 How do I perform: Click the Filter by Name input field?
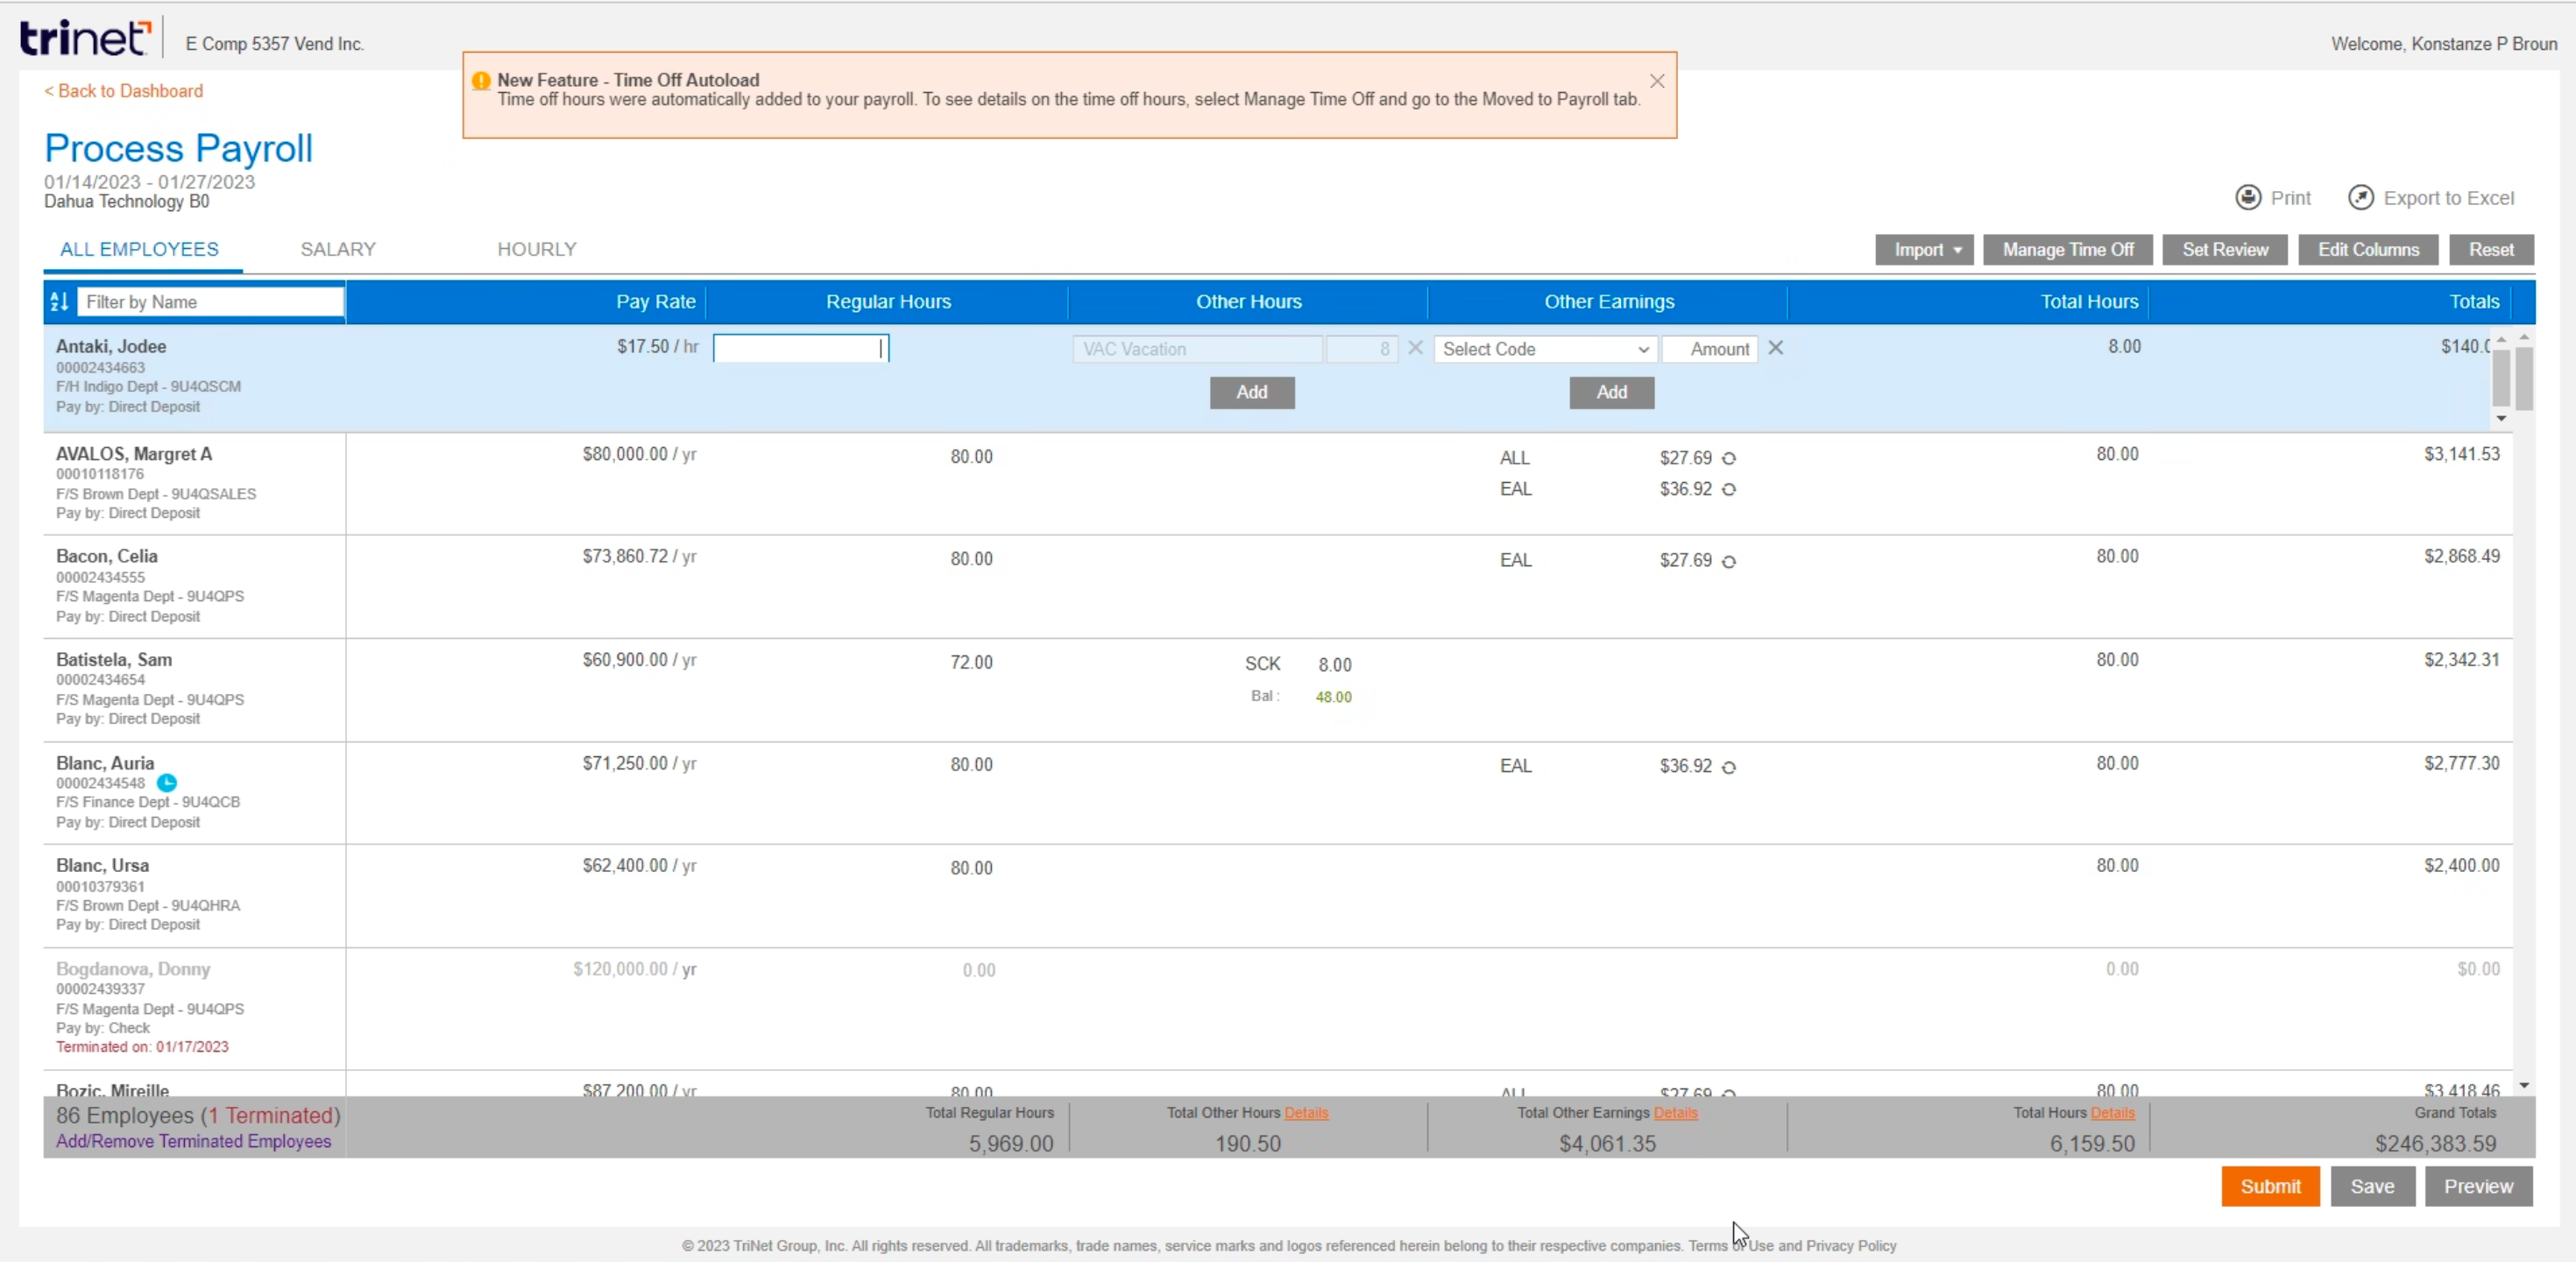pos(210,302)
